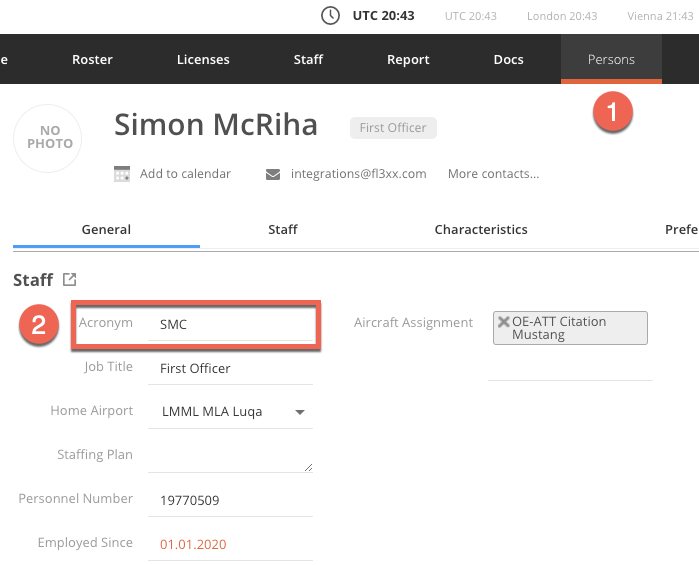
Task: Expand the Home Airport dropdown arrow
Action: click(x=300, y=412)
